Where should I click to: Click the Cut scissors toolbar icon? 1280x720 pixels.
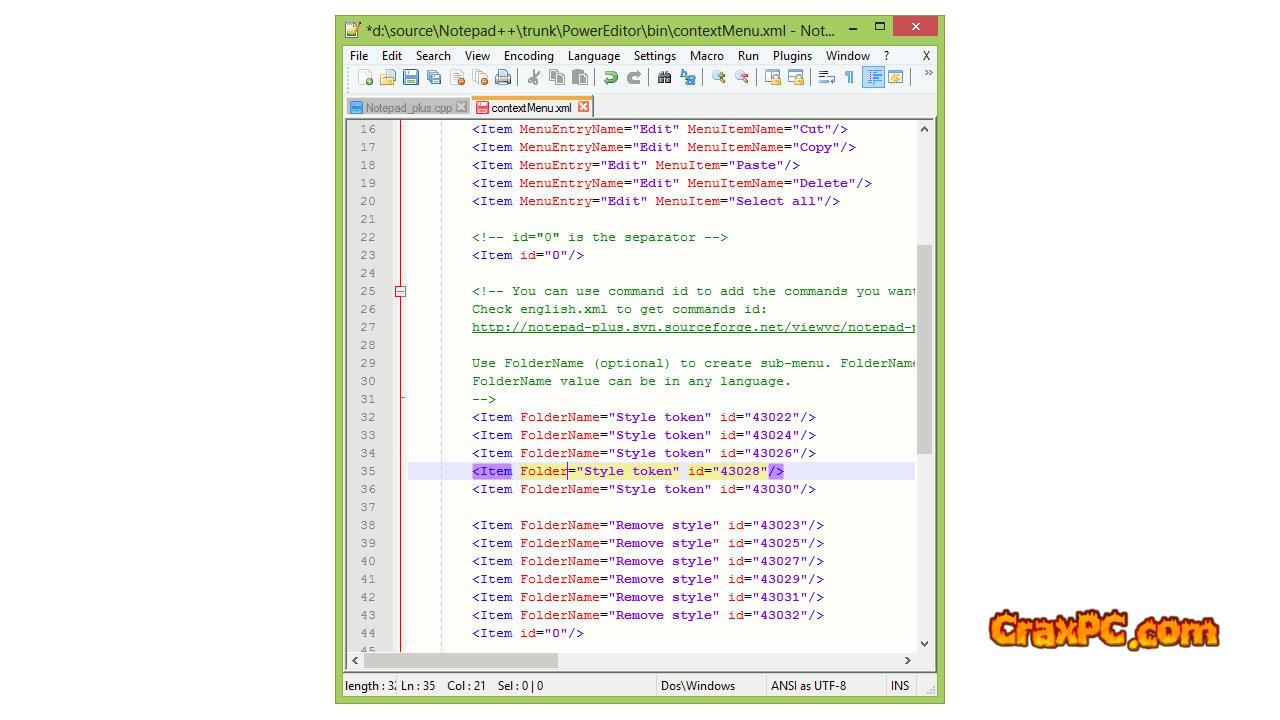pos(534,78)
